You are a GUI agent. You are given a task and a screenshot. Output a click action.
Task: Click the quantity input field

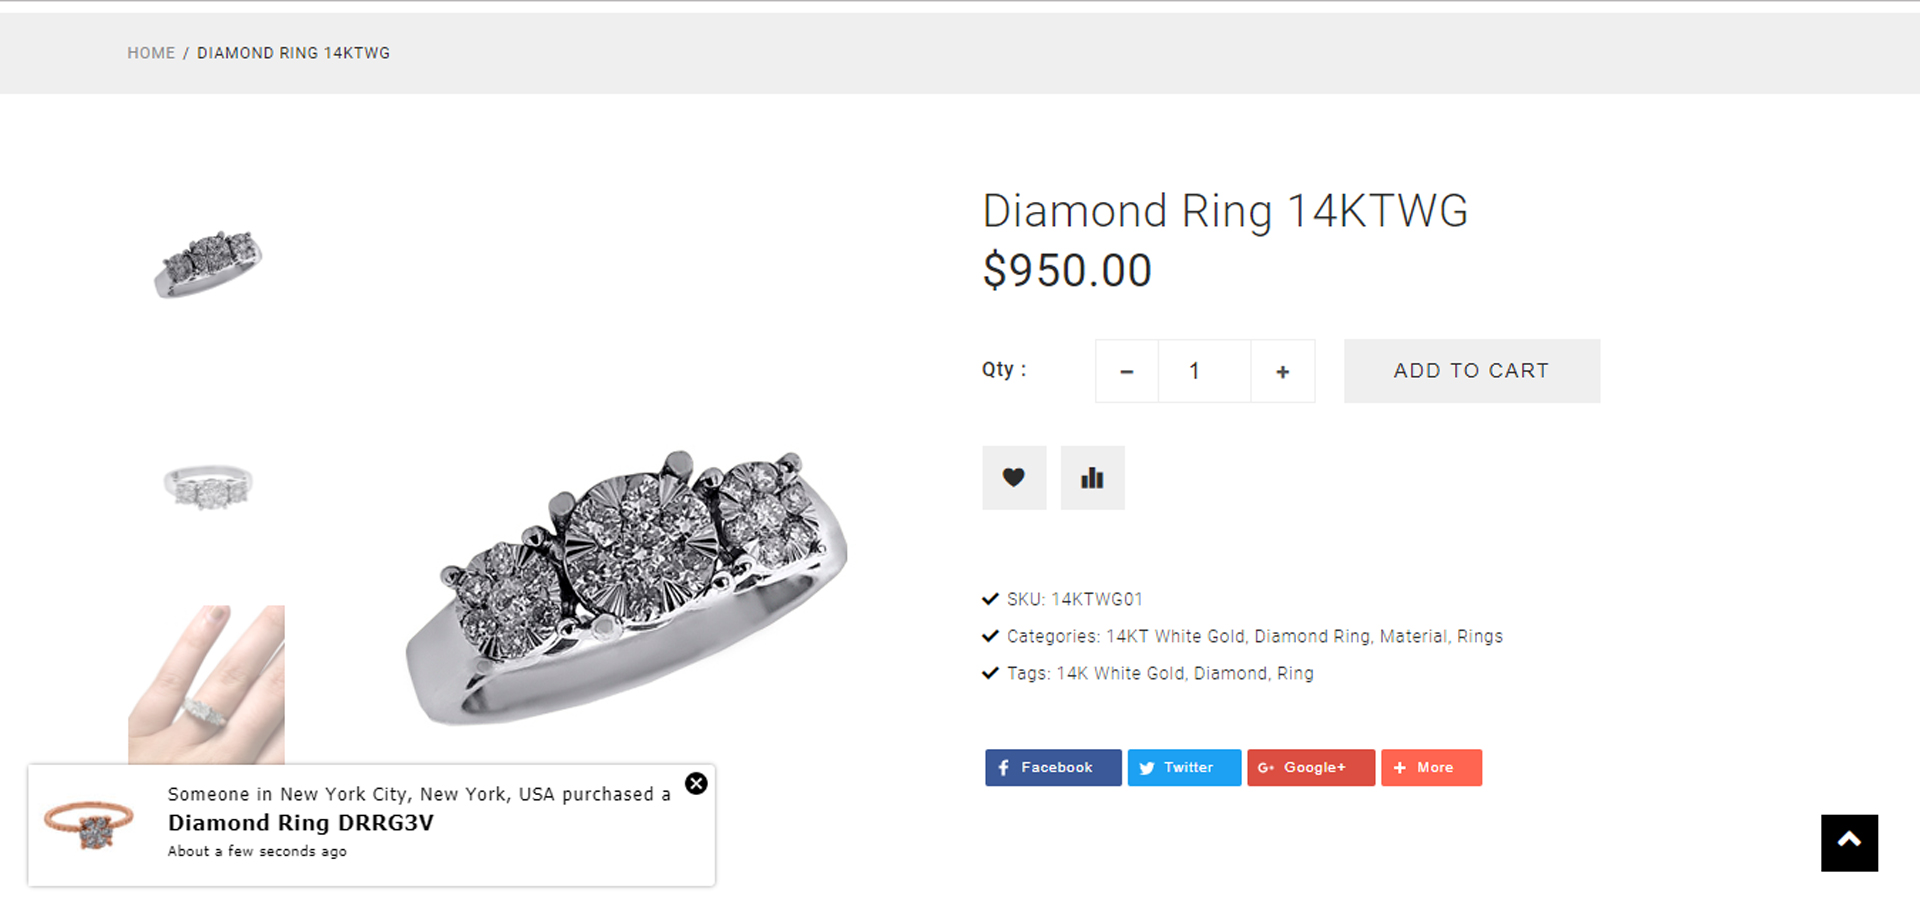(x=1203, y=371)
